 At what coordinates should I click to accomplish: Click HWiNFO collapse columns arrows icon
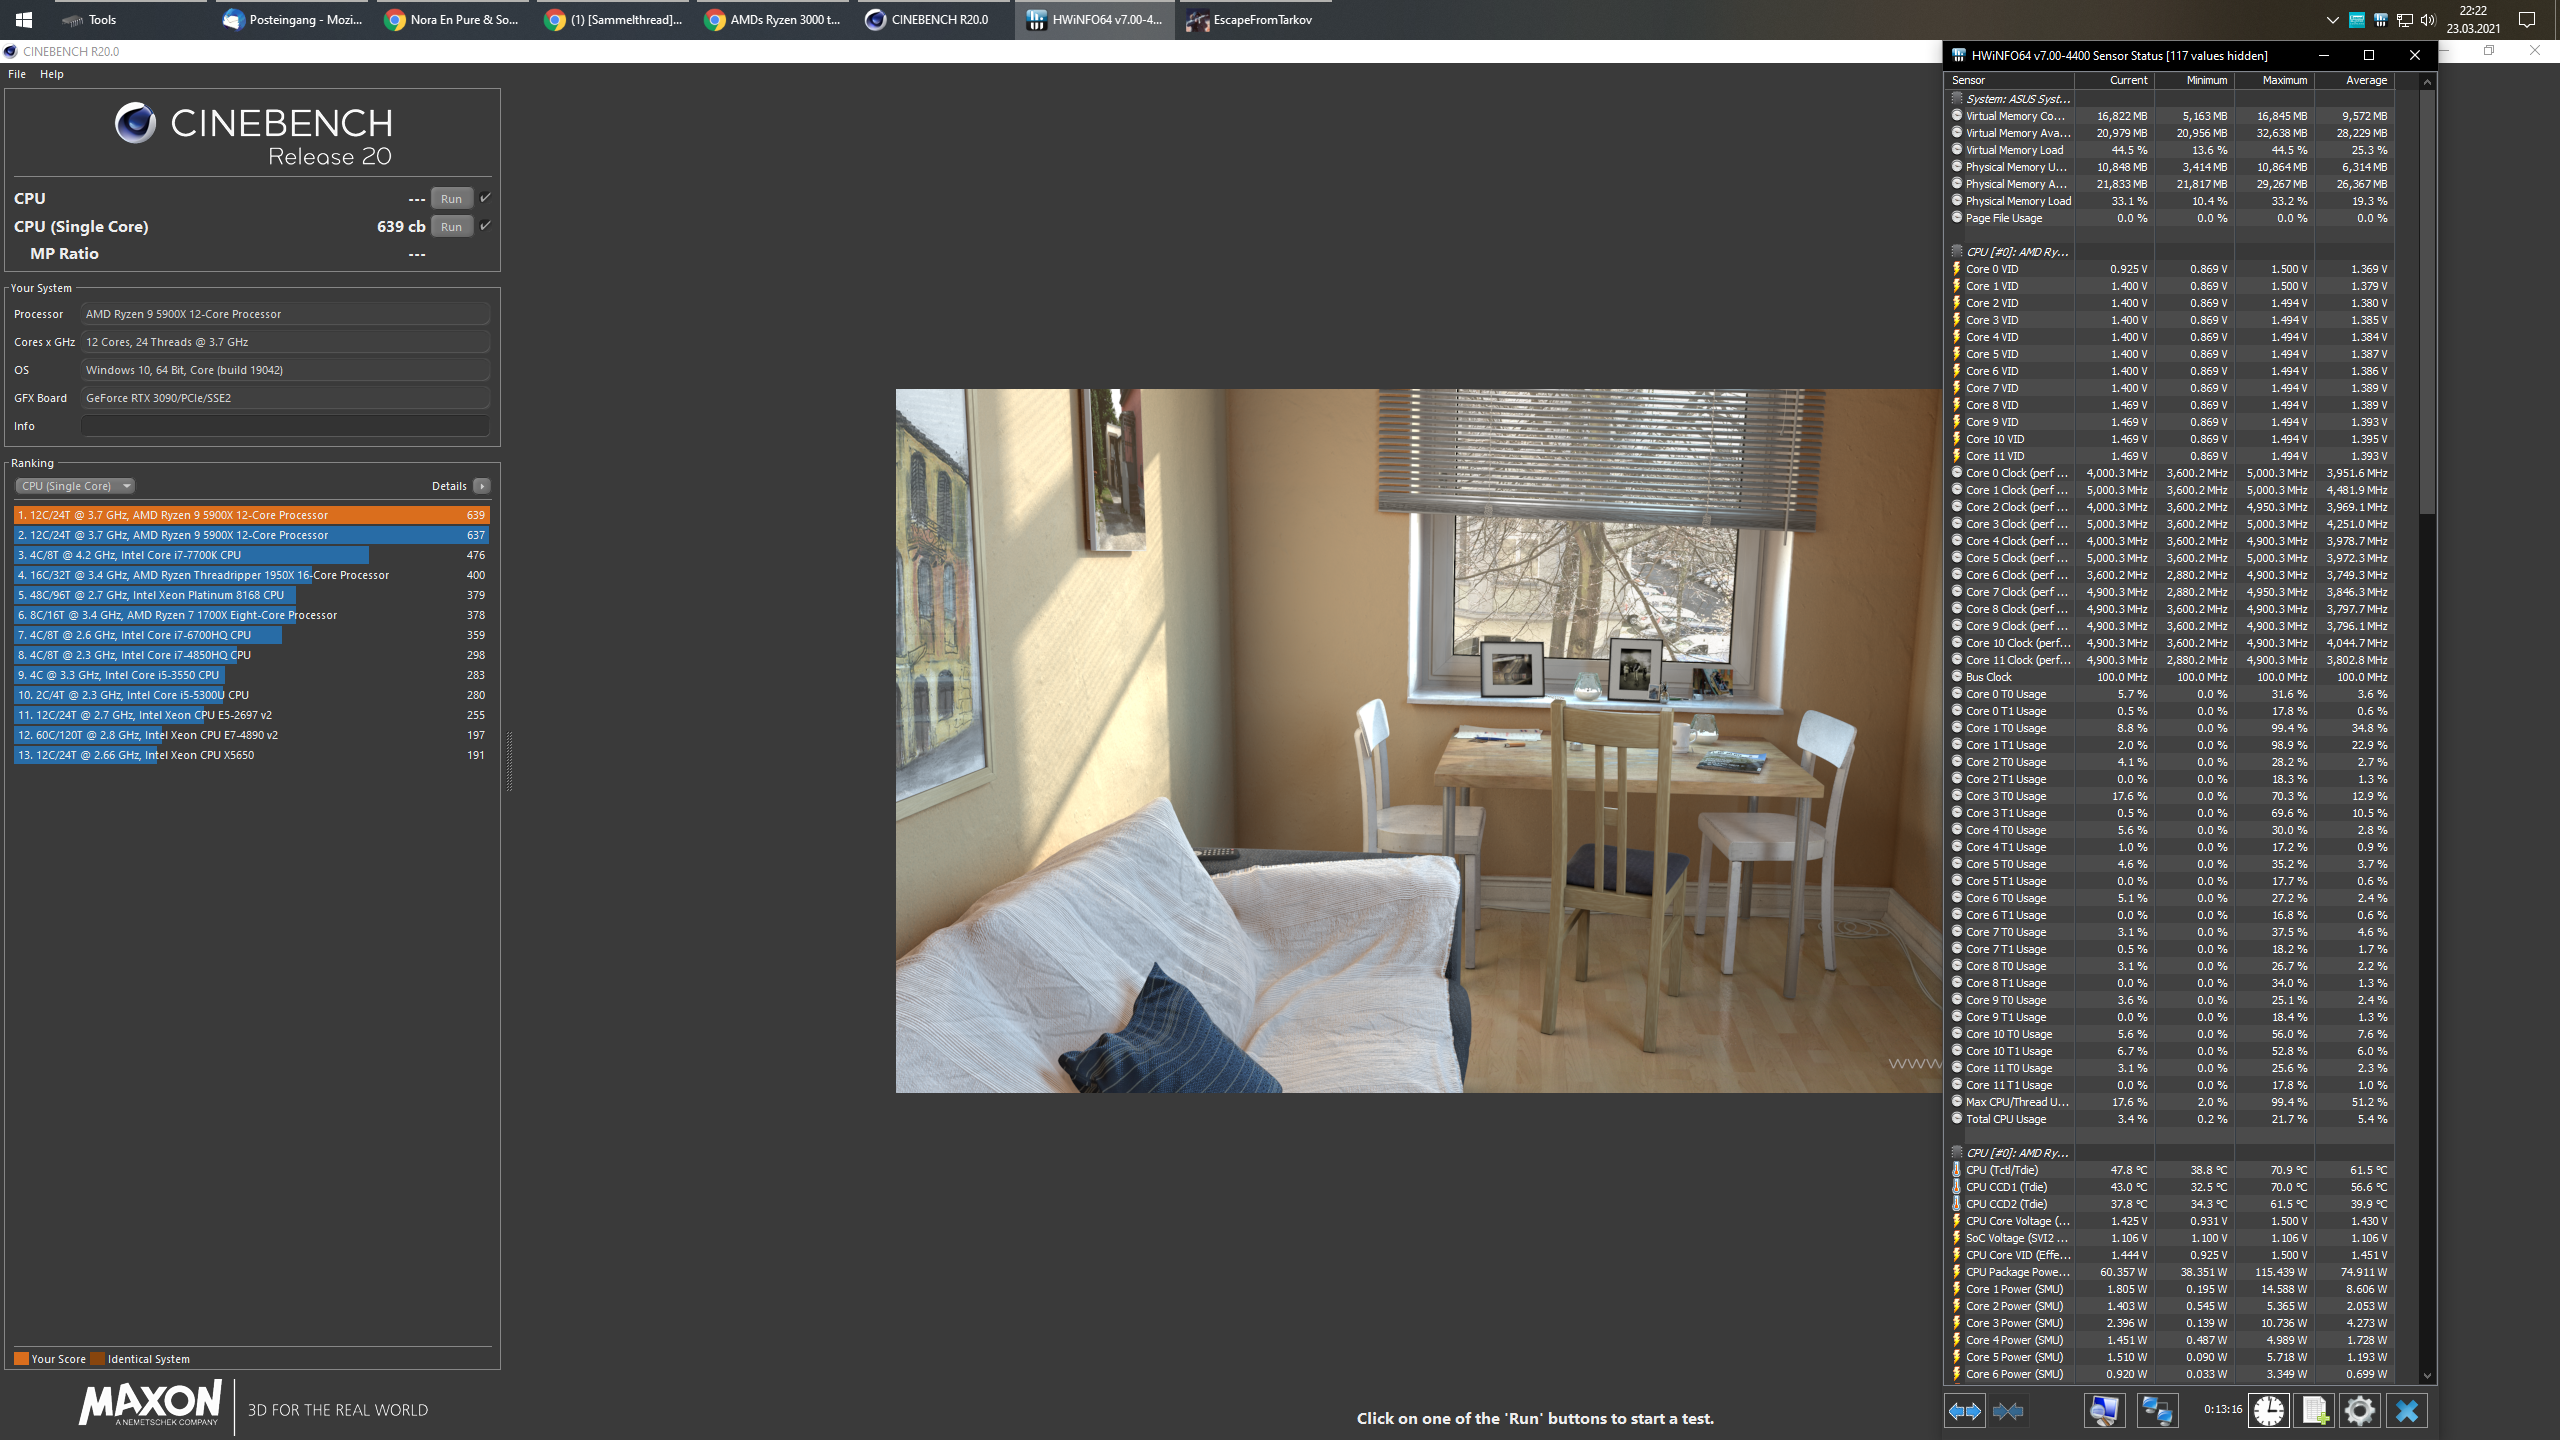pyautogui.click(x=2007, y=1411)
